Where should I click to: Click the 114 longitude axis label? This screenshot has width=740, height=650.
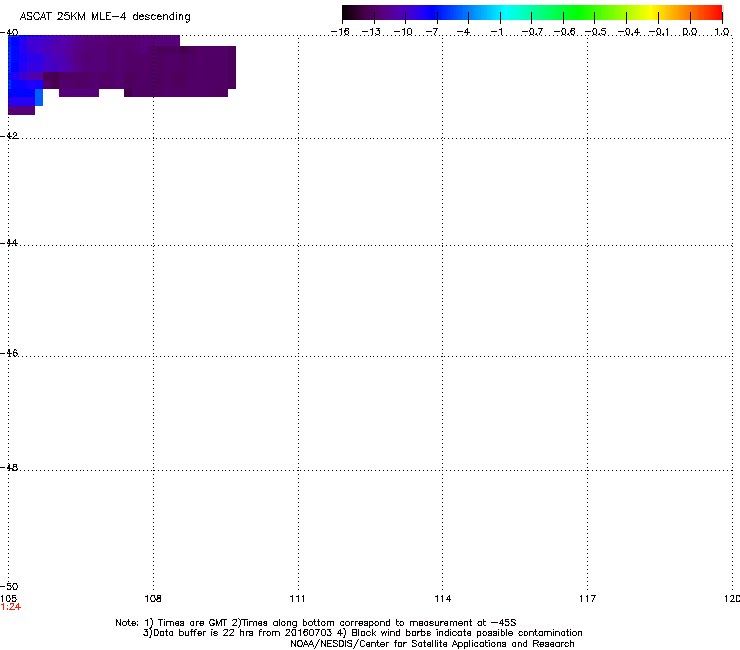(443, 599)
